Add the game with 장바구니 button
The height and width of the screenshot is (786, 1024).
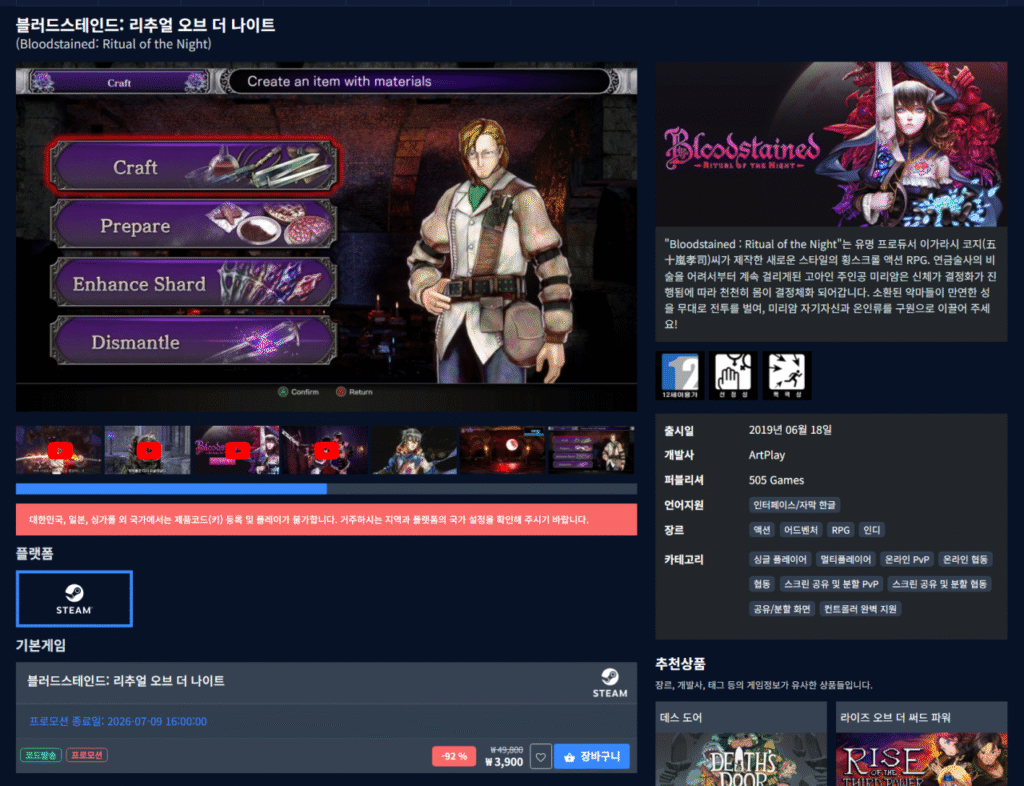(592, 757)
